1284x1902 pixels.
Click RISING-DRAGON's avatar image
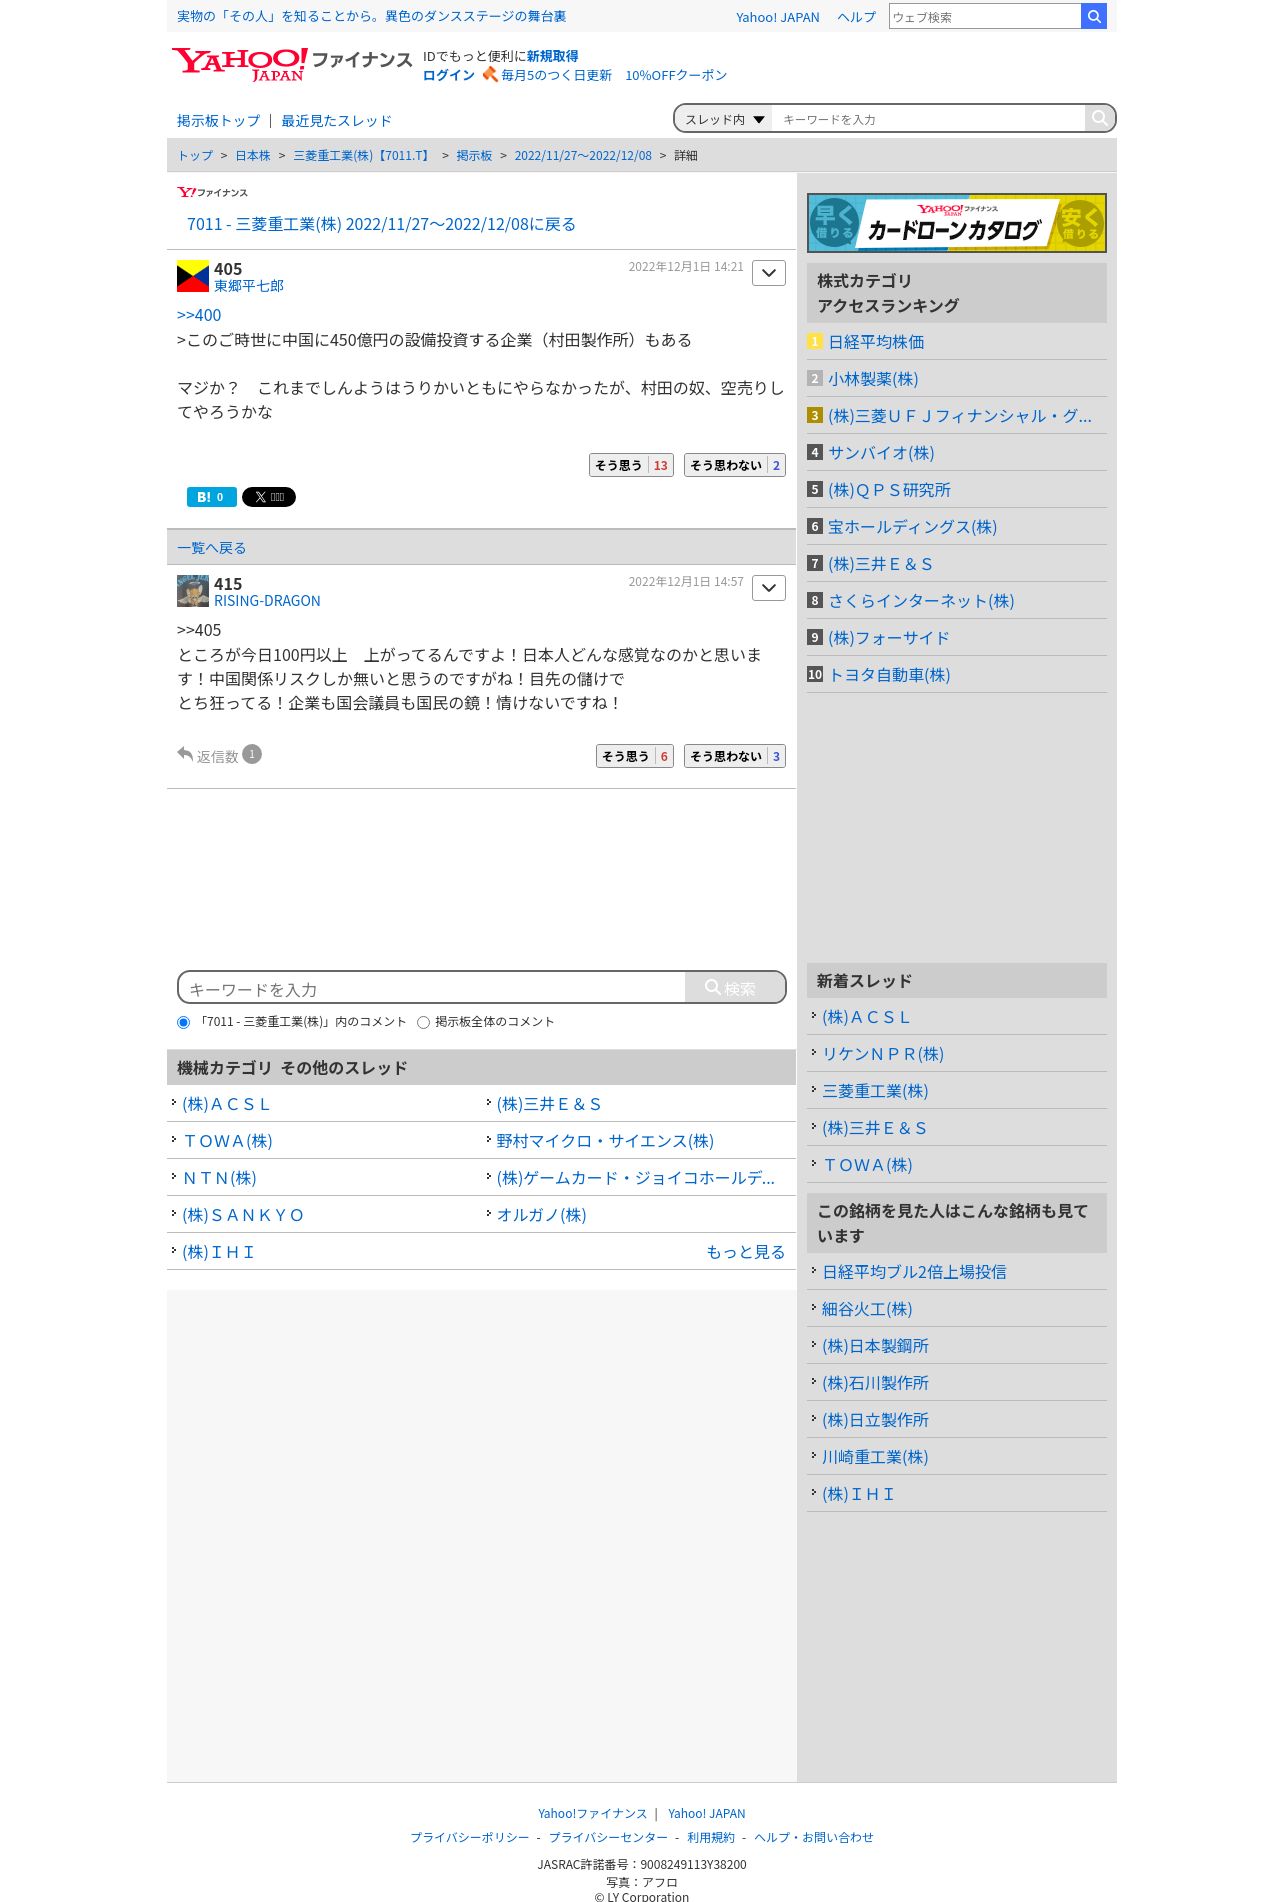point(193,591)
